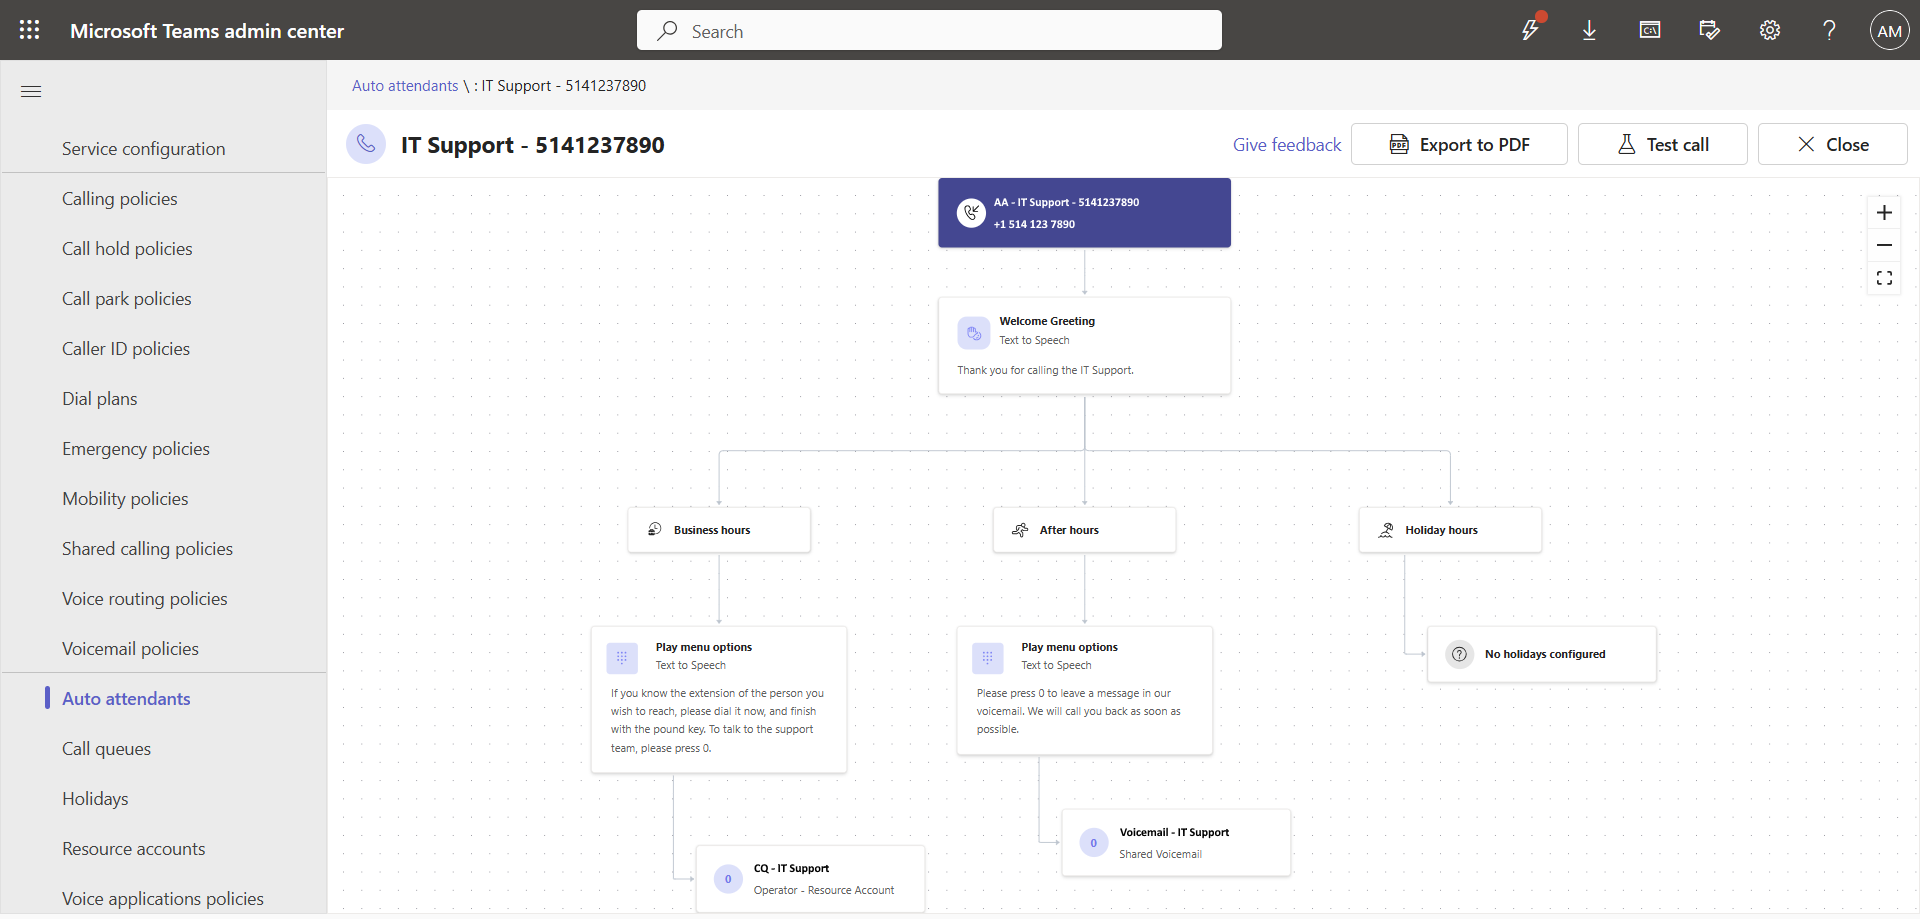This screenshot has height=919, width=1920.
Task: Open Mobility policies
Action: [x=125, y=498]
